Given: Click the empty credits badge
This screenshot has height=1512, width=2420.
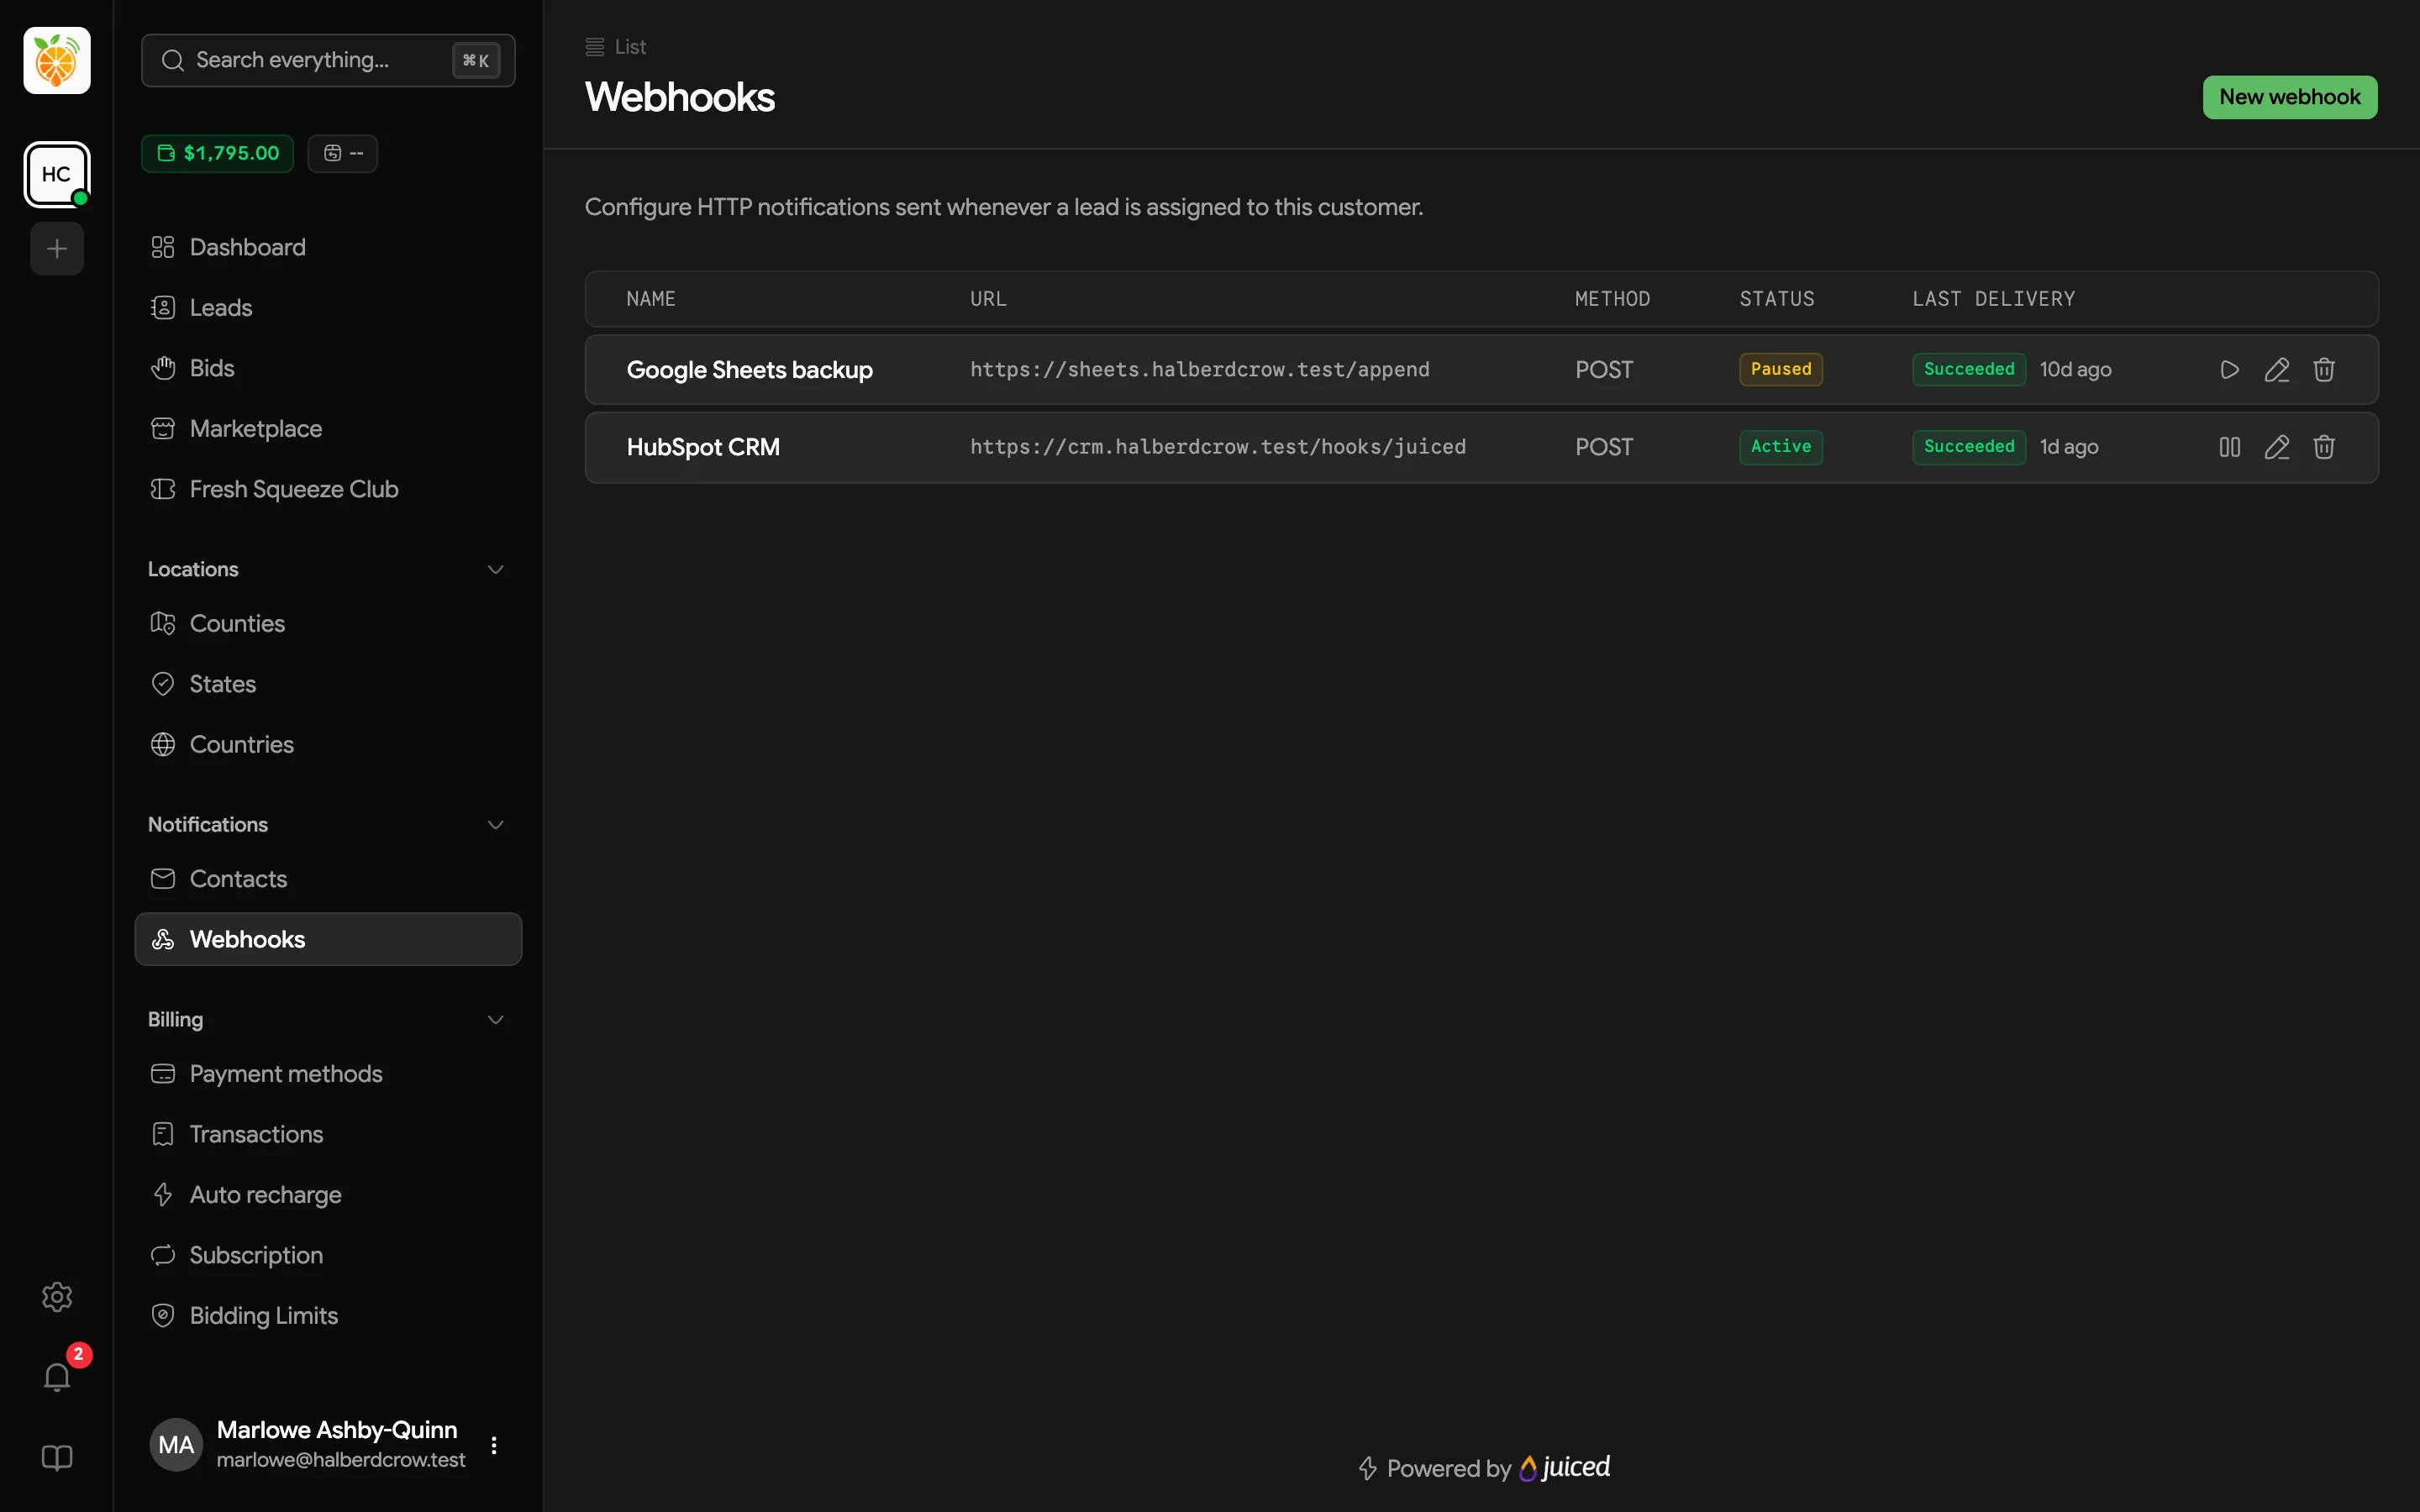Looking at the screenshot, I should point(342,153).
